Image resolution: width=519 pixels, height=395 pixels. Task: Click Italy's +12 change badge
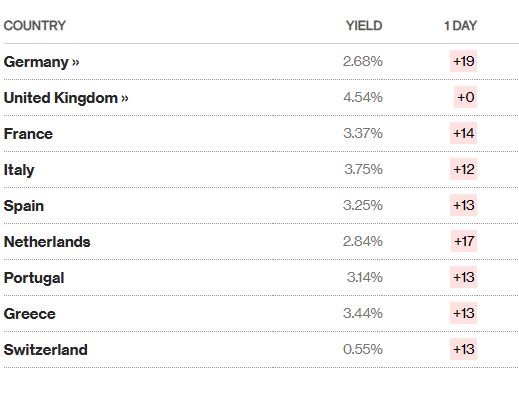pyautogui.click(x=464, y=169)
